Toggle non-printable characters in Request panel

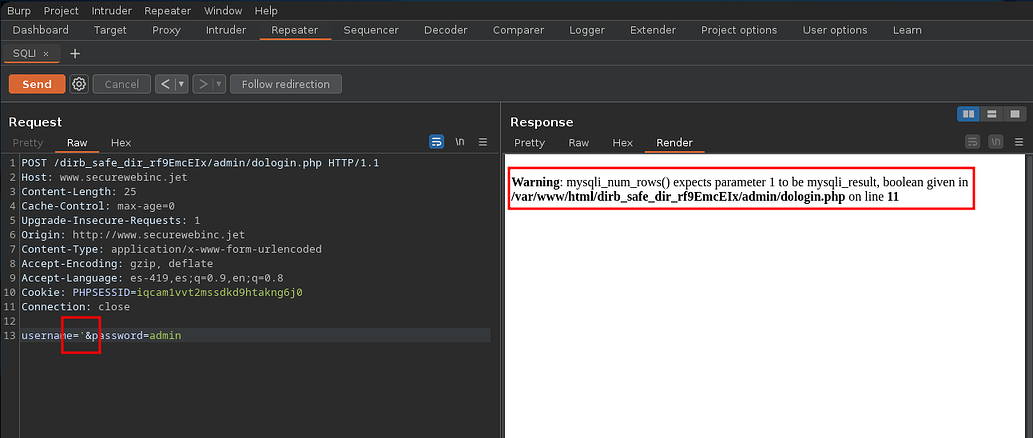[460, 142]
